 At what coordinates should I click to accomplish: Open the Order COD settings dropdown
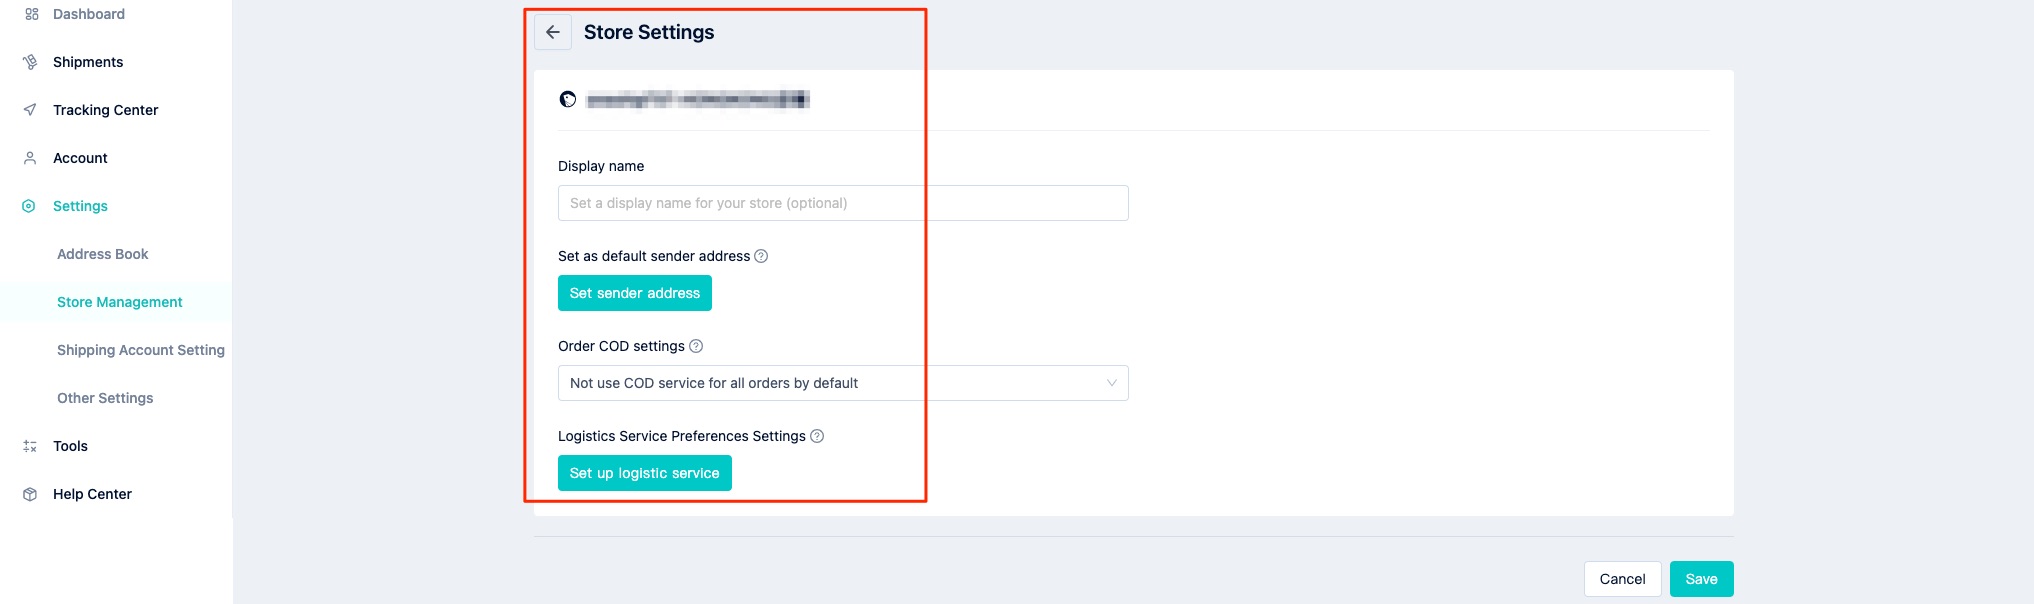[x=843, y=383]
